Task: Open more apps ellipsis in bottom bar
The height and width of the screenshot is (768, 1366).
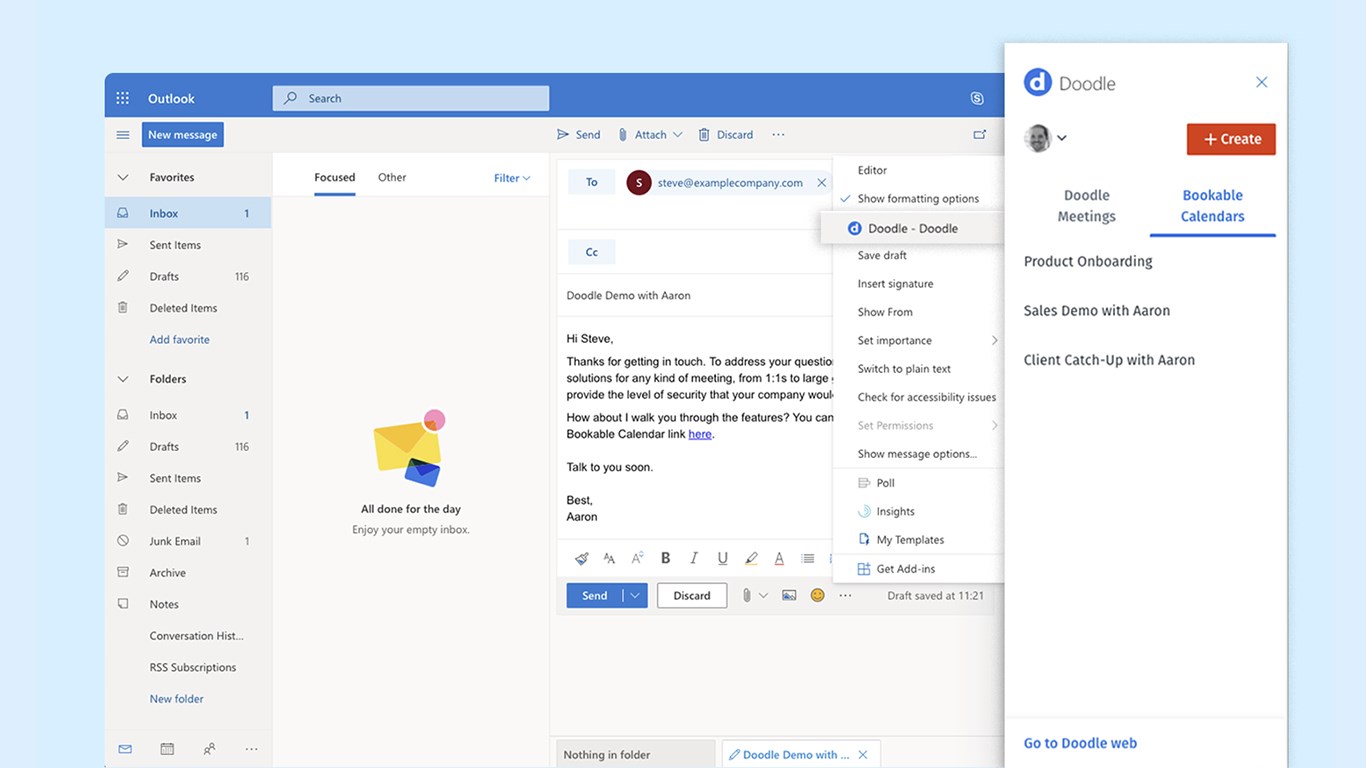Action: 251,749
